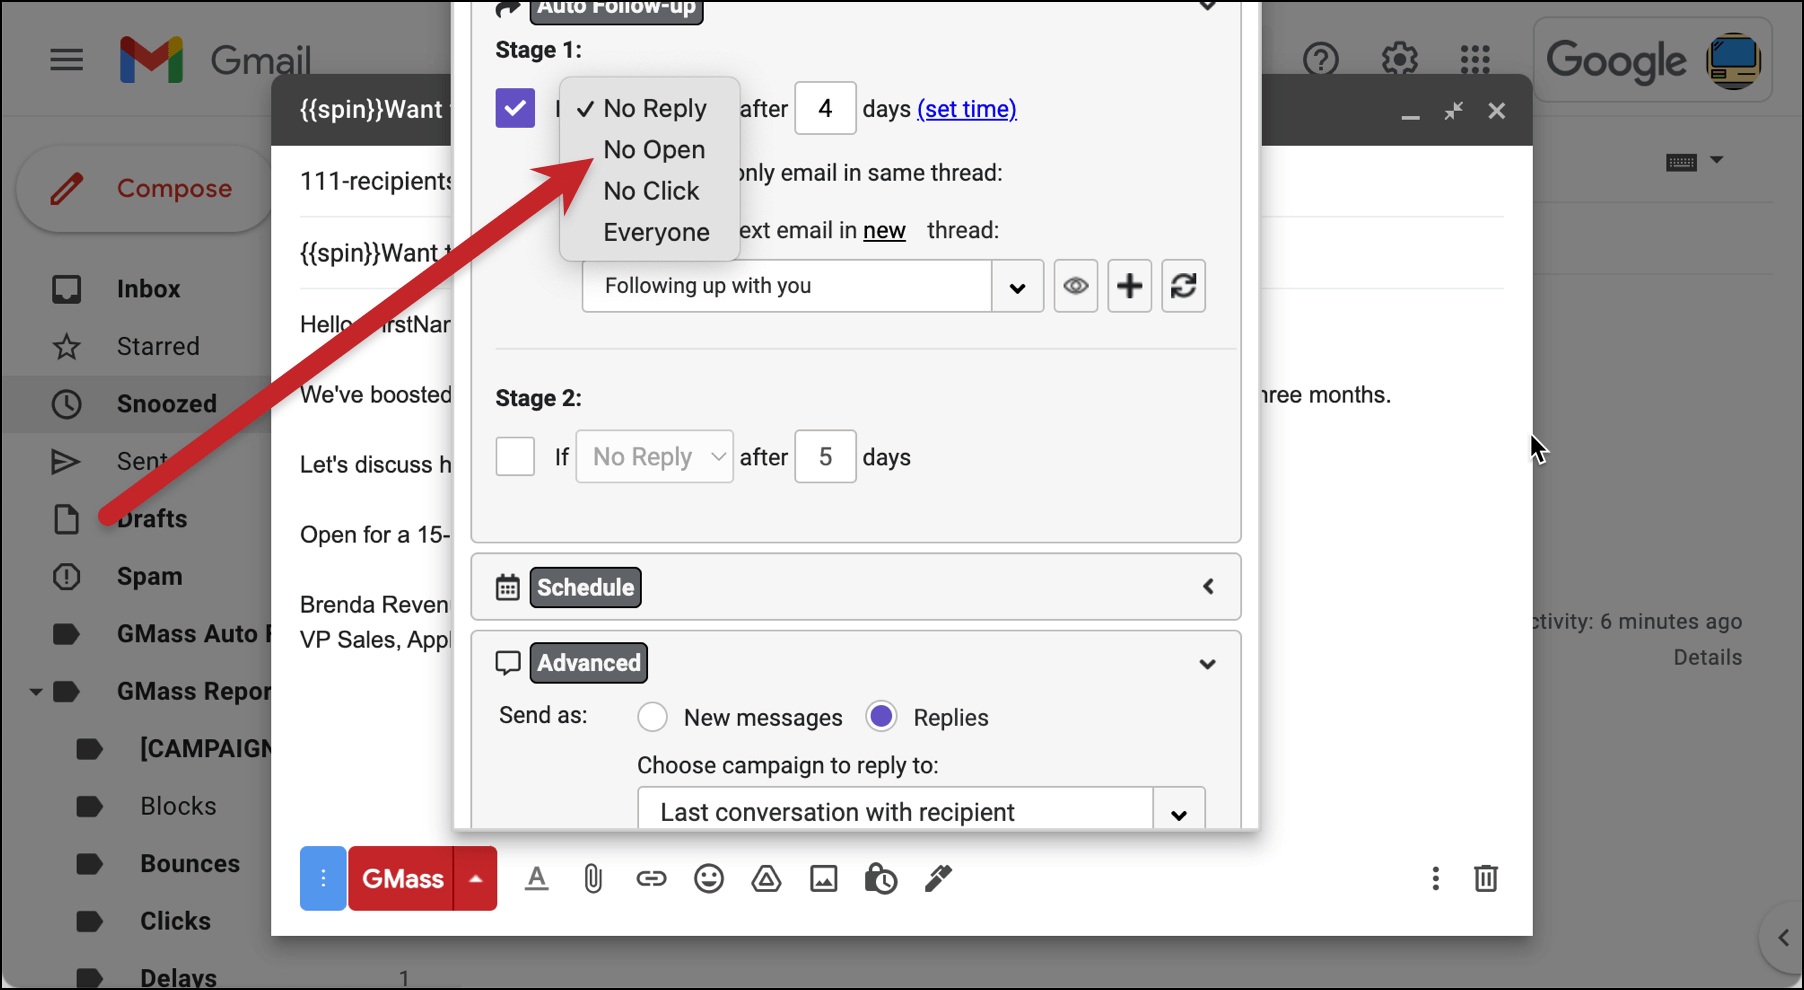Open text formatting options icon
Image resolution: width=1804 pixels, height=990 pixels.
tap(536, 879)
